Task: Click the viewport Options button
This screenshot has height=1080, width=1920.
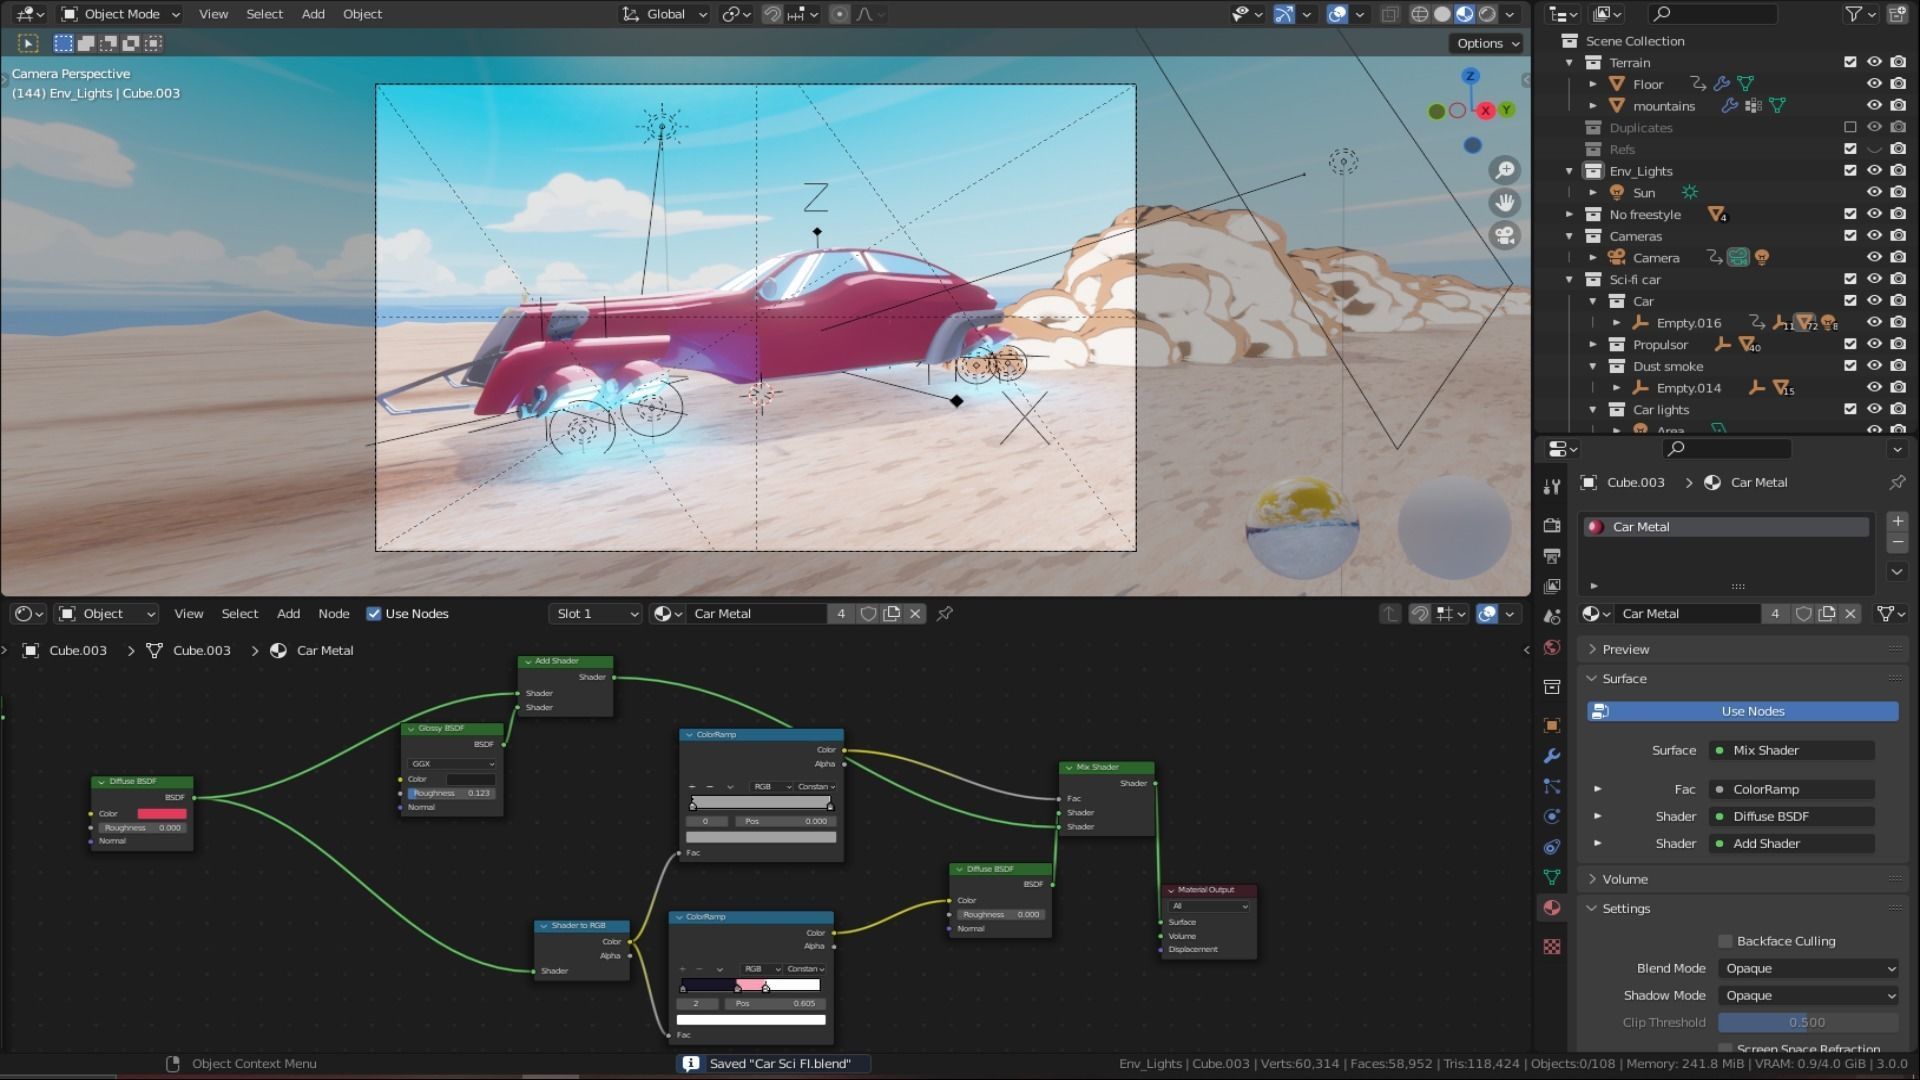Action: pos(1487,43)
